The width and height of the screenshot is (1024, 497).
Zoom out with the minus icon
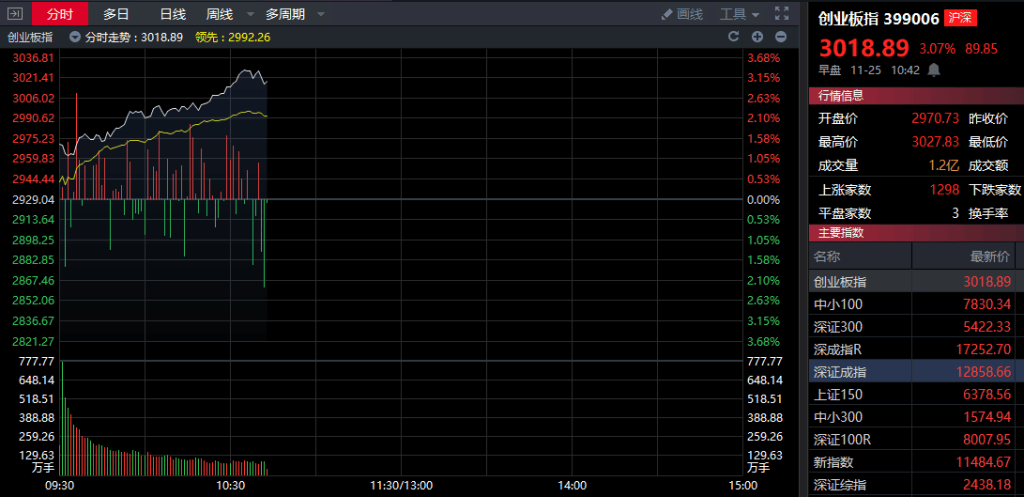point(781,37)
